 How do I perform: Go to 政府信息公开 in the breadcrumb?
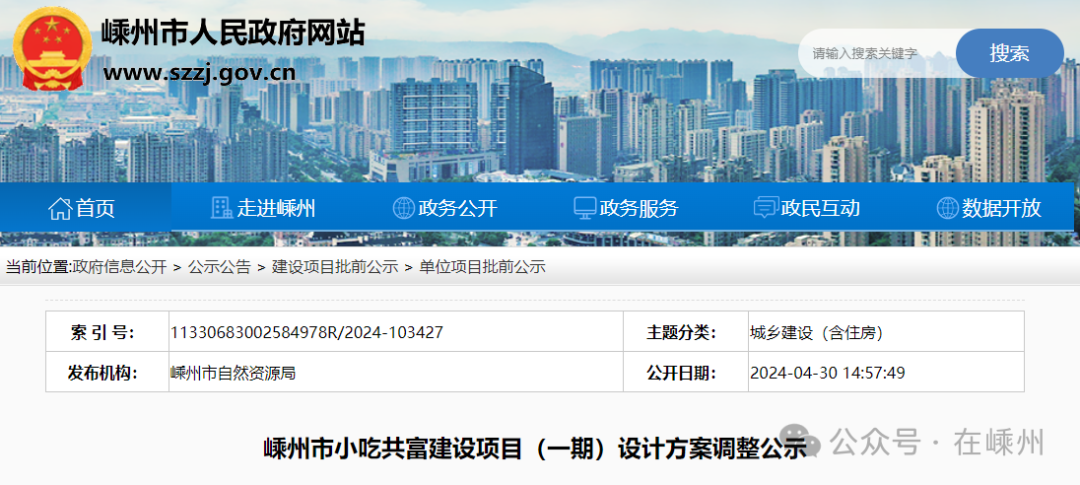click(120, 267)
